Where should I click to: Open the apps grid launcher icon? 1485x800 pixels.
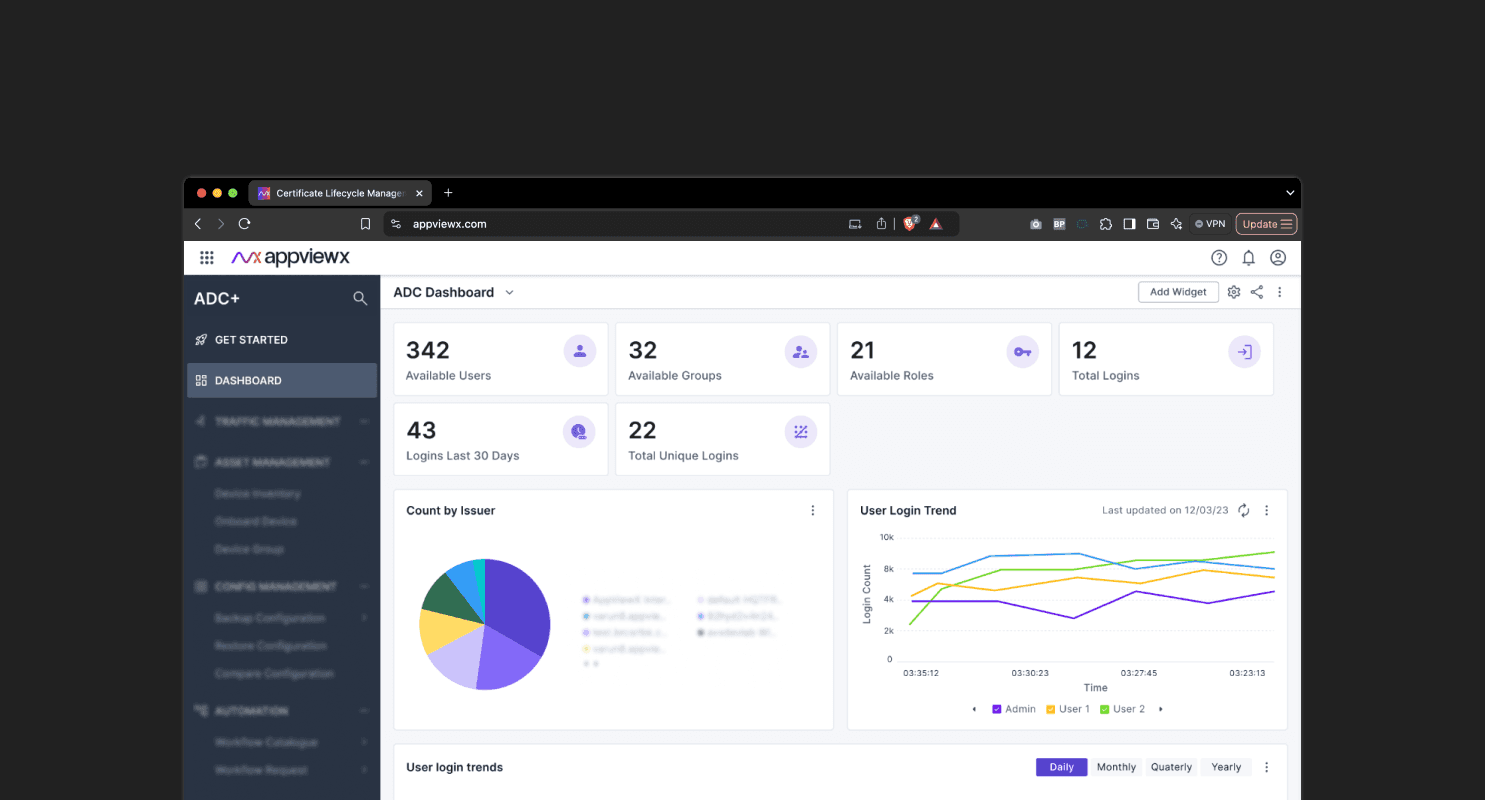(207, 258)
